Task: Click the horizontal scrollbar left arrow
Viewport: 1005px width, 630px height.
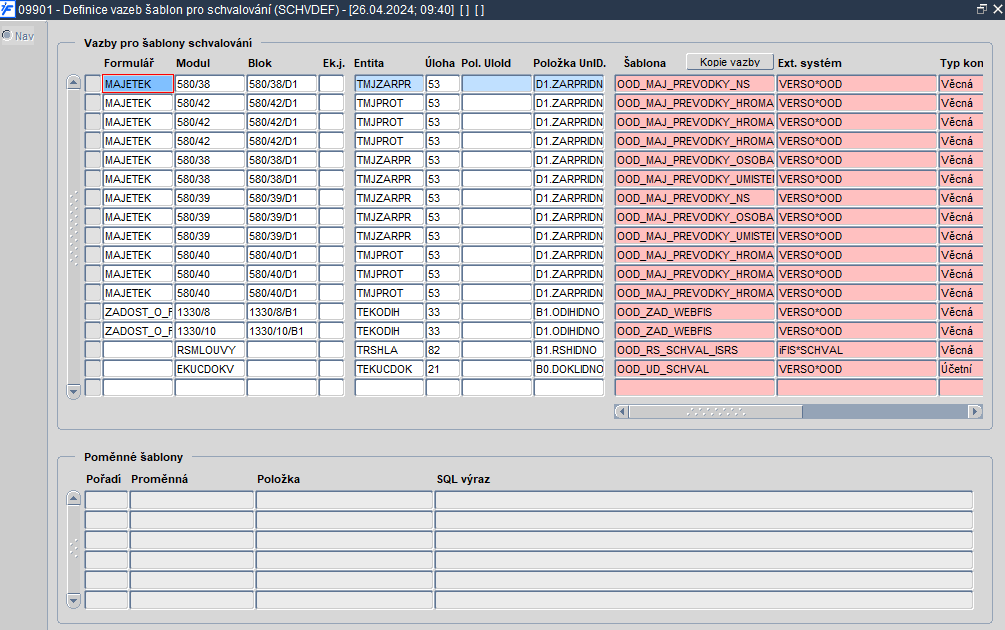Action: click(621, 411)
